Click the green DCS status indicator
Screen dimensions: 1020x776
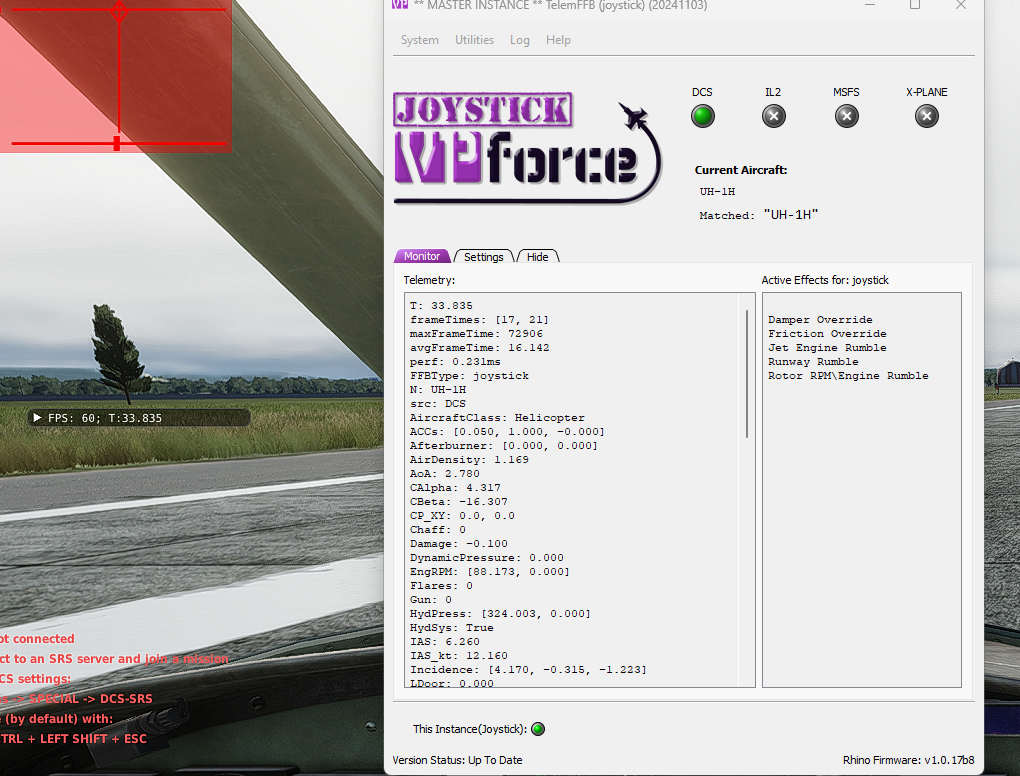[x=703, y=116]
